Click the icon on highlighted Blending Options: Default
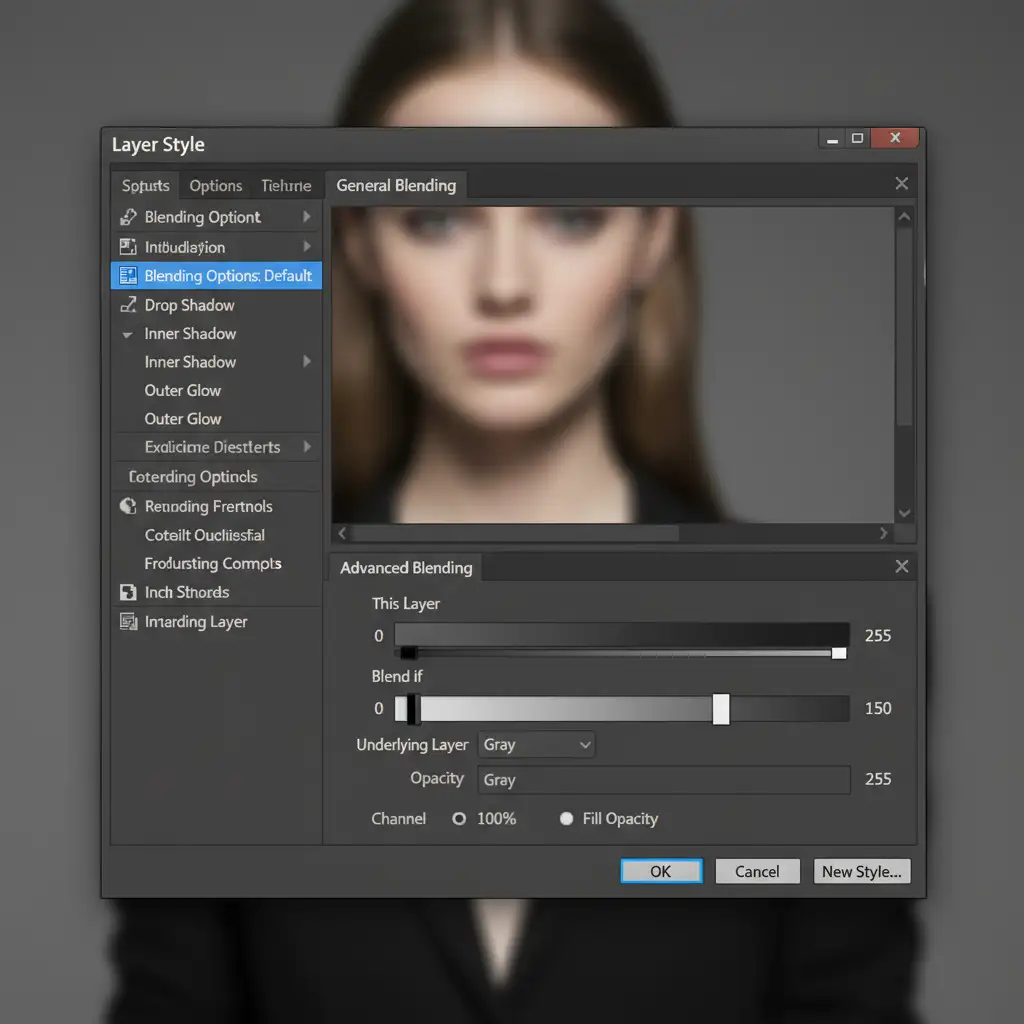This screenshot has height=1024, width=1024. pyautogui.click(x=128, y=276)
